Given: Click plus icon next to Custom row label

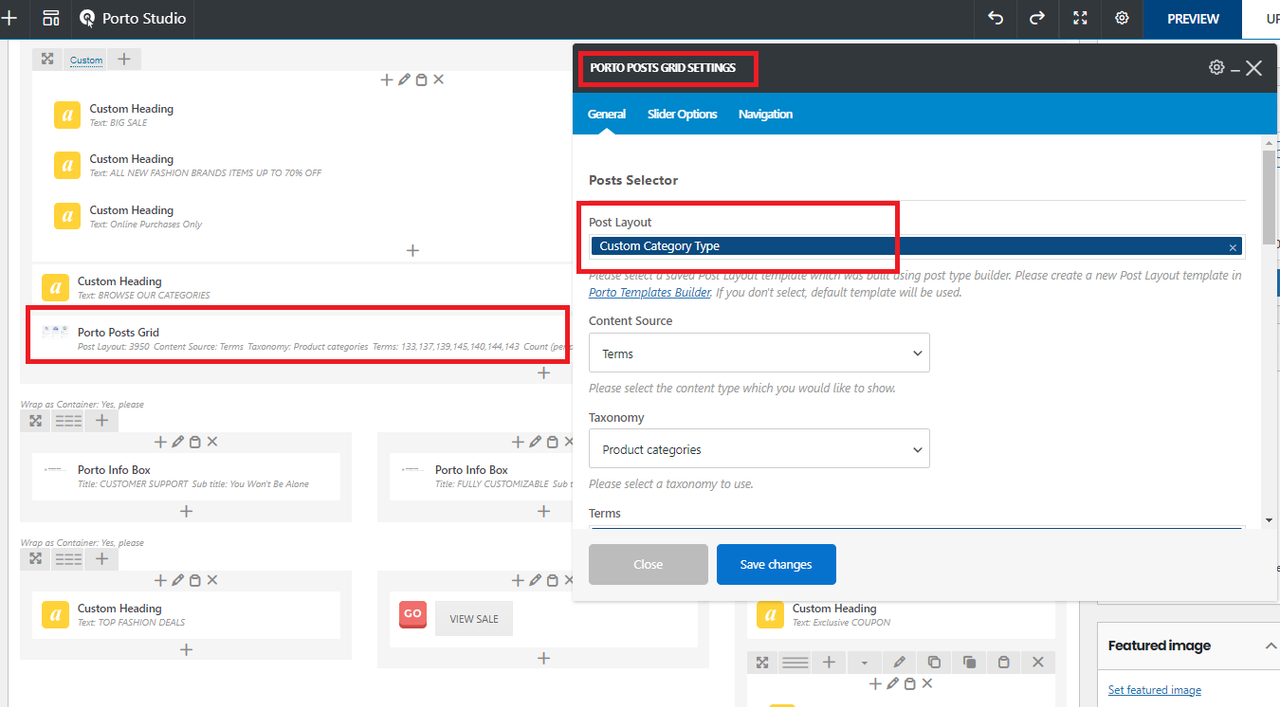Looking at the screenshot, I should tap(124, 59).
